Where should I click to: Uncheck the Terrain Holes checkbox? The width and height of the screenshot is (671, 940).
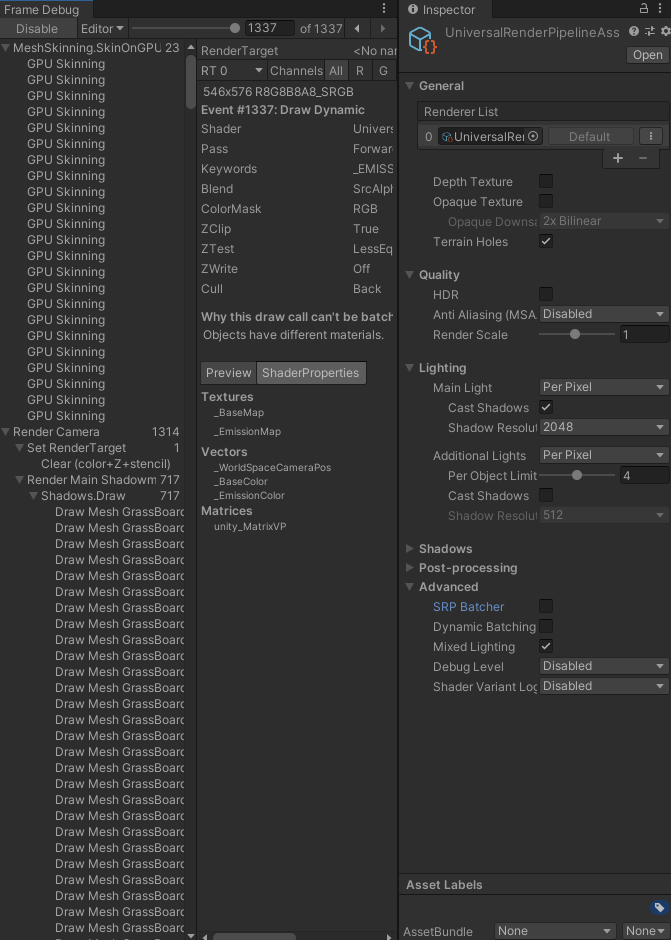coord(546,242)
